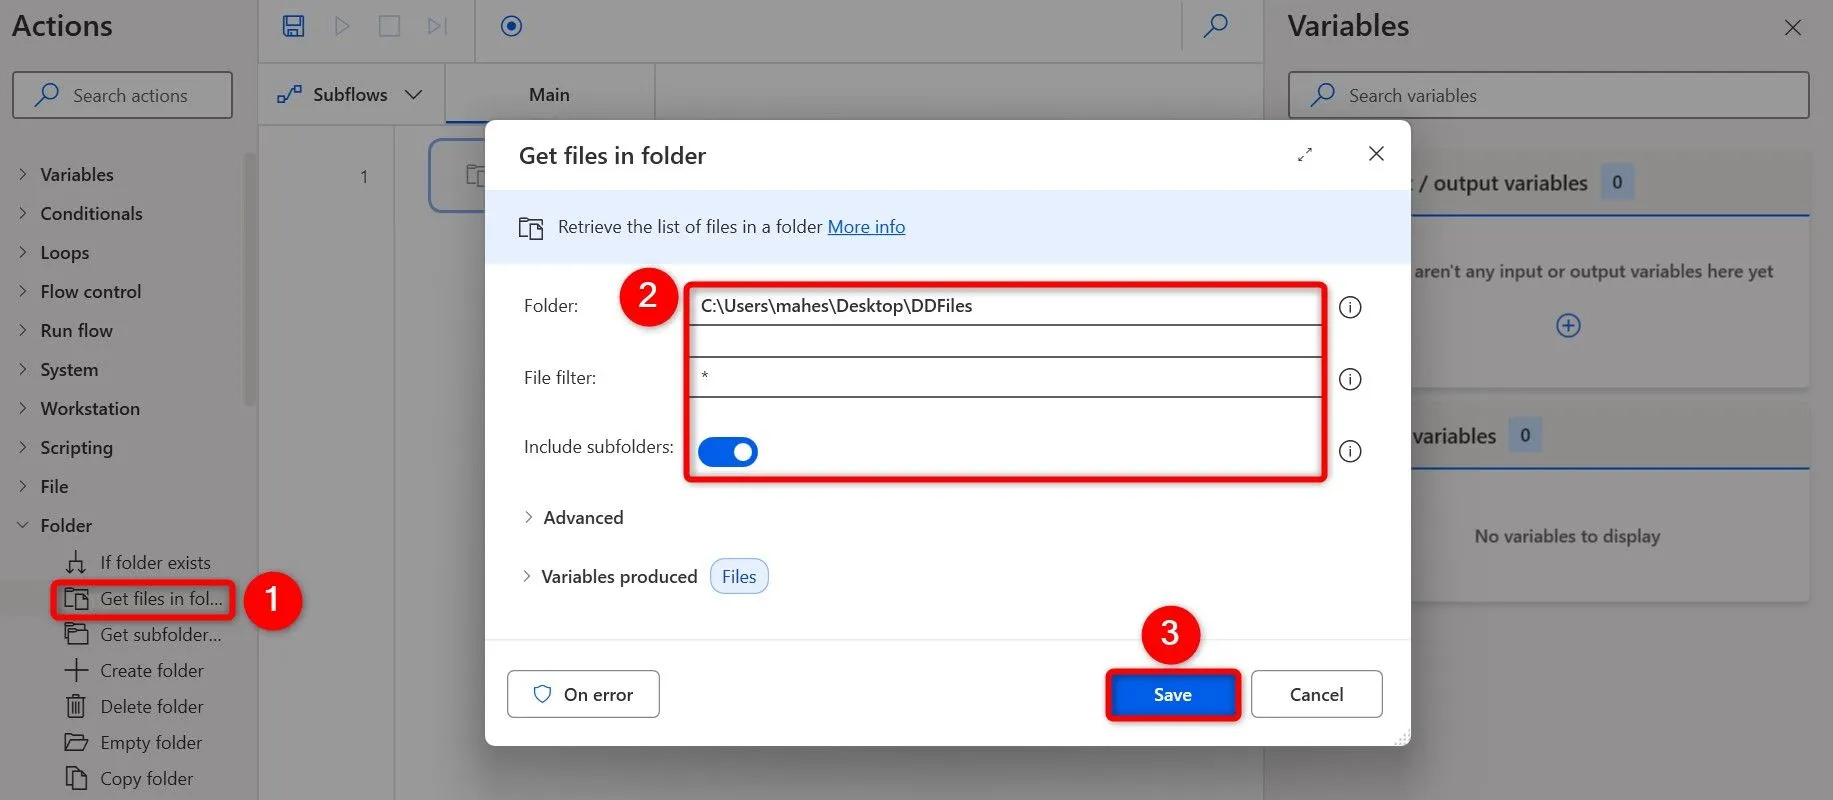Click info icon beside File filter field

1350,379
